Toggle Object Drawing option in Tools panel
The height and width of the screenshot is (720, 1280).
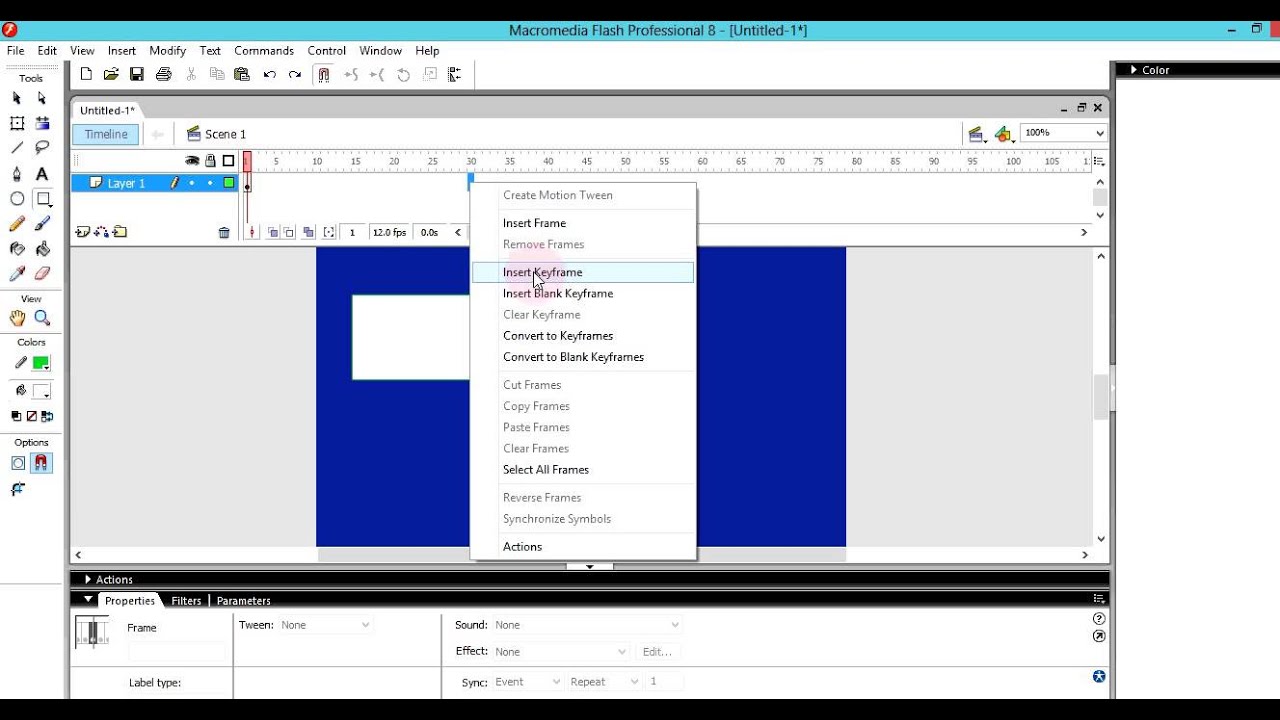[18, 463]
